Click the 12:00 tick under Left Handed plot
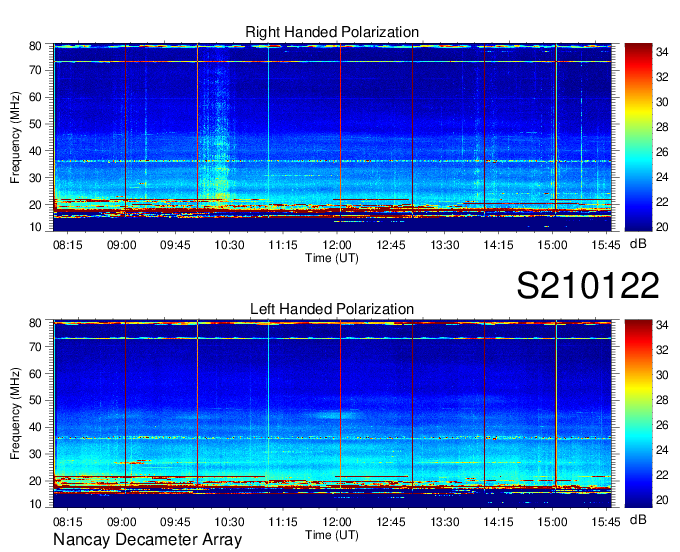This screenshot has height=552, width=680. [x=337, y=522]
